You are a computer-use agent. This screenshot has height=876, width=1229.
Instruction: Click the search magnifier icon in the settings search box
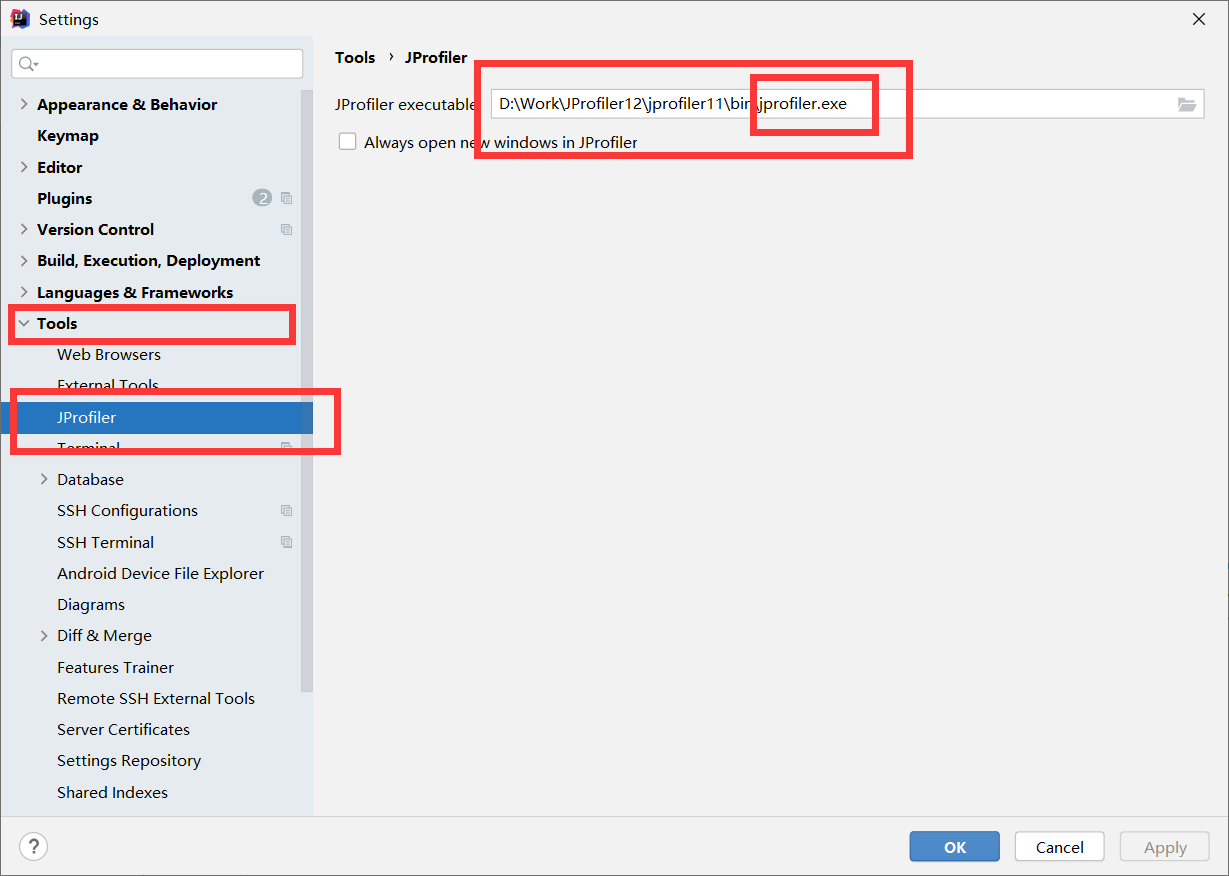(26, 64)
